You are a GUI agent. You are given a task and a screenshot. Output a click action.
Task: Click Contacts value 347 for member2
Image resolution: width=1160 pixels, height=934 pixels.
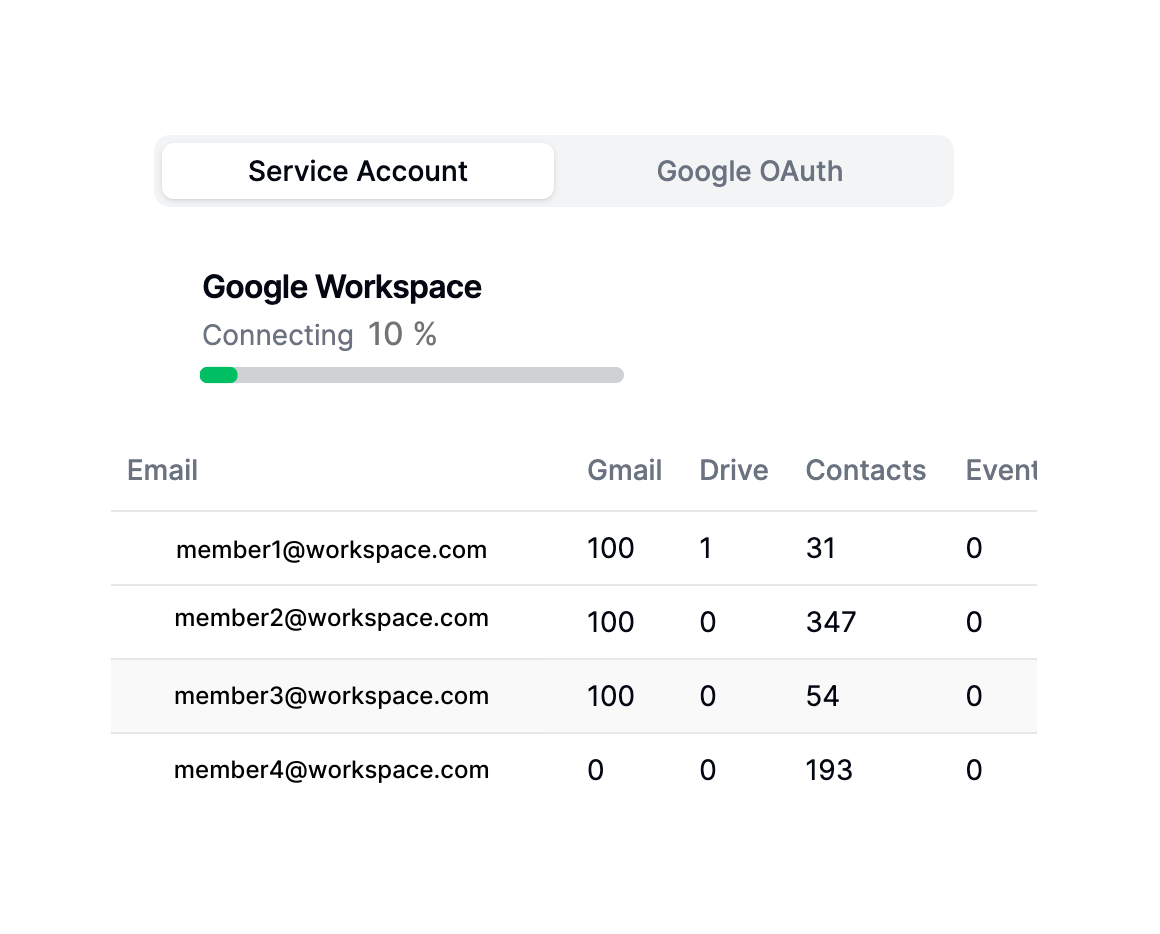coord(831,622)
